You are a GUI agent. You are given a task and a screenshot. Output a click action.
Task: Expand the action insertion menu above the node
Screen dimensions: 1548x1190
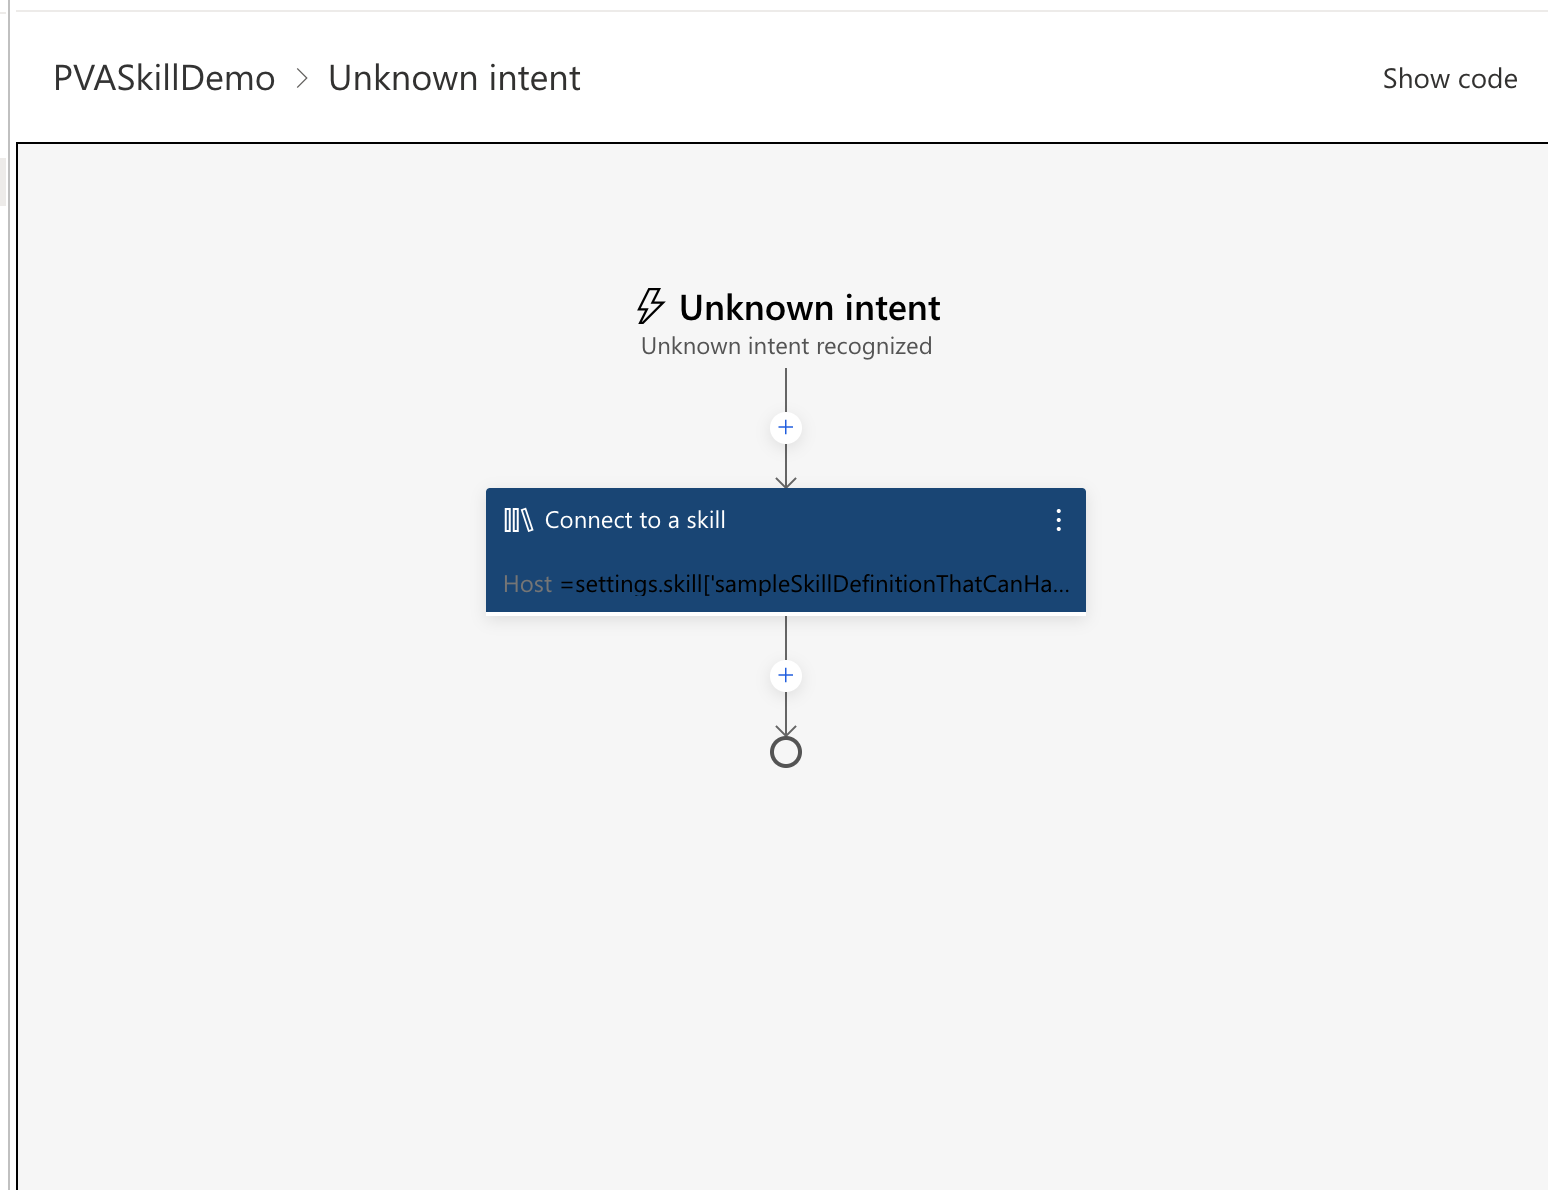pyautogui.click(x=786, y=427)
